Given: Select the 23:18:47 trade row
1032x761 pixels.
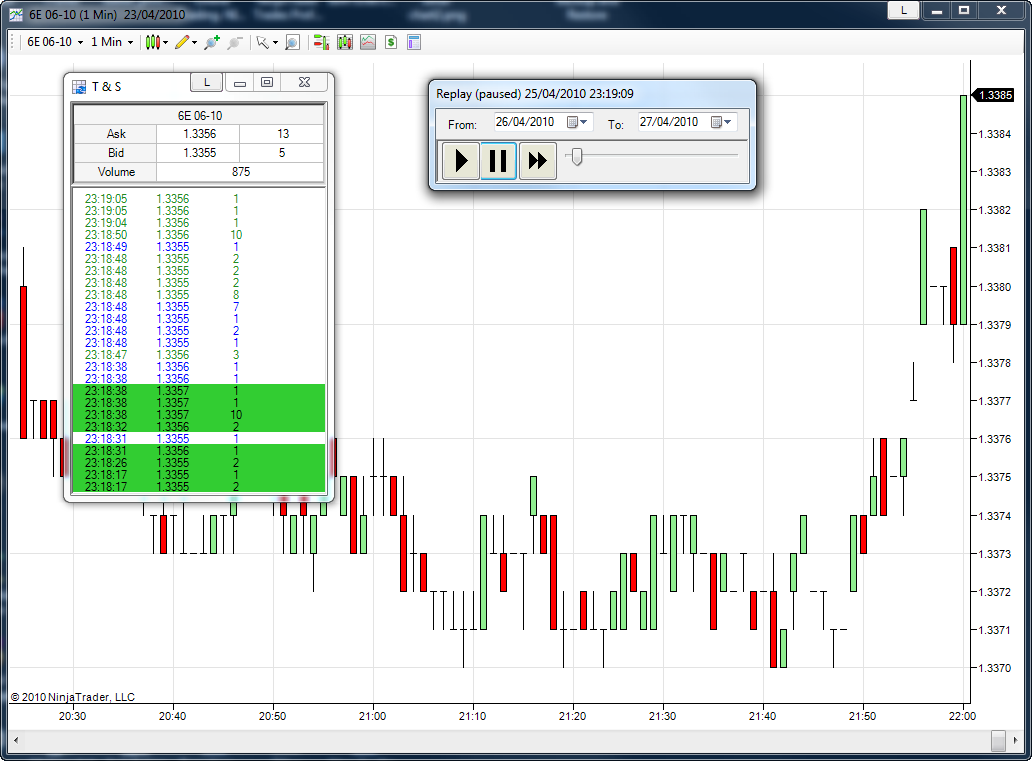Looking at the screenshot, I should tap(199, 355).
